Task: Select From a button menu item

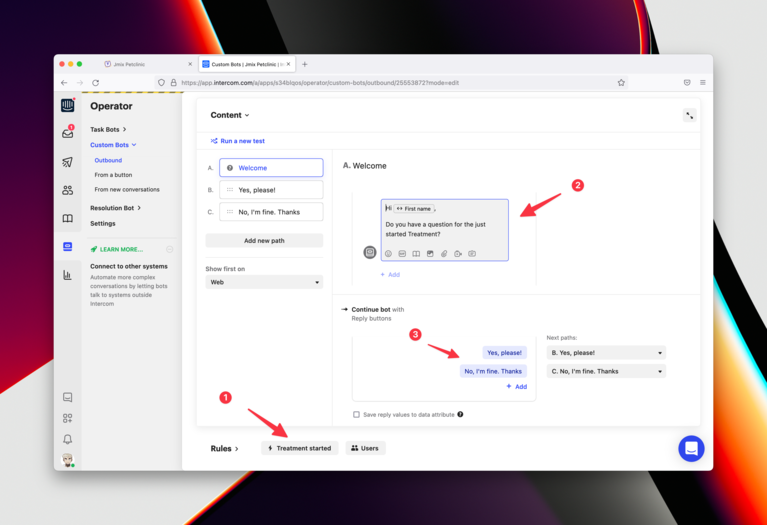Action: pyautogui.click(x=113, y=175)
